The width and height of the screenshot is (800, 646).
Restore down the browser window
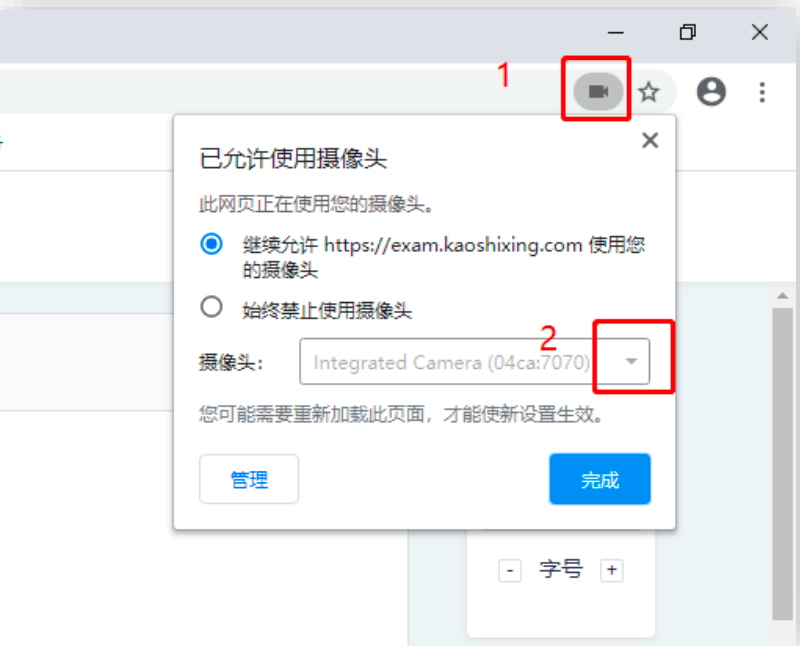(x=688, y=33)
